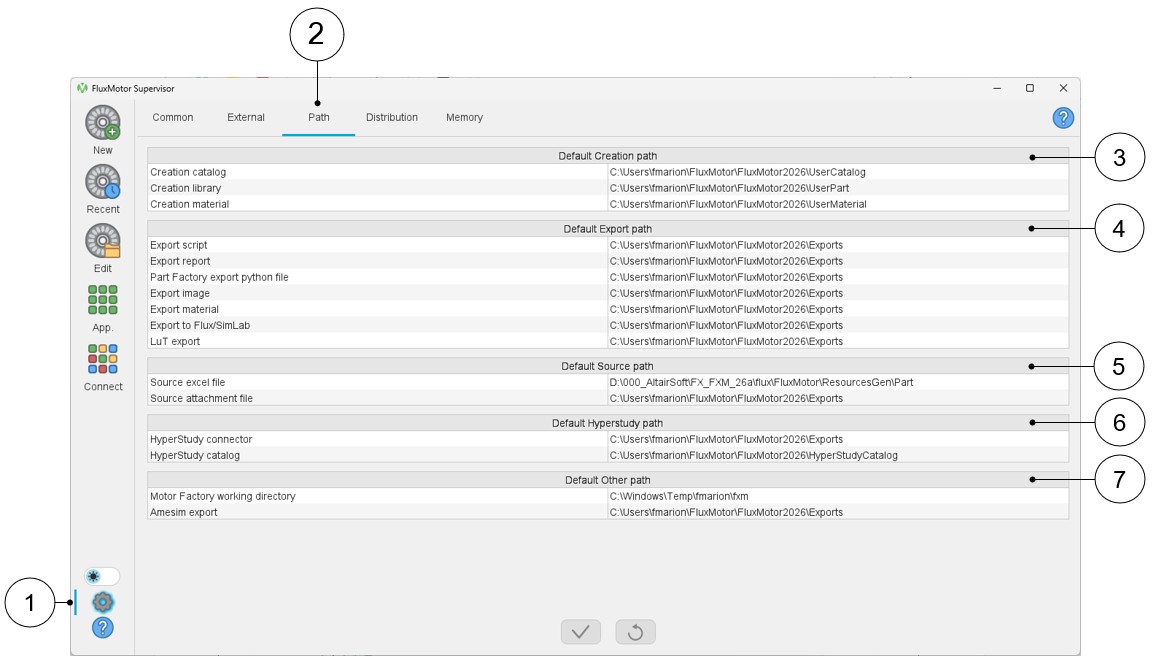Screen dimensions: 1153x668
Task: Edit Part Factory export python file path
Action: pos(838,277)
